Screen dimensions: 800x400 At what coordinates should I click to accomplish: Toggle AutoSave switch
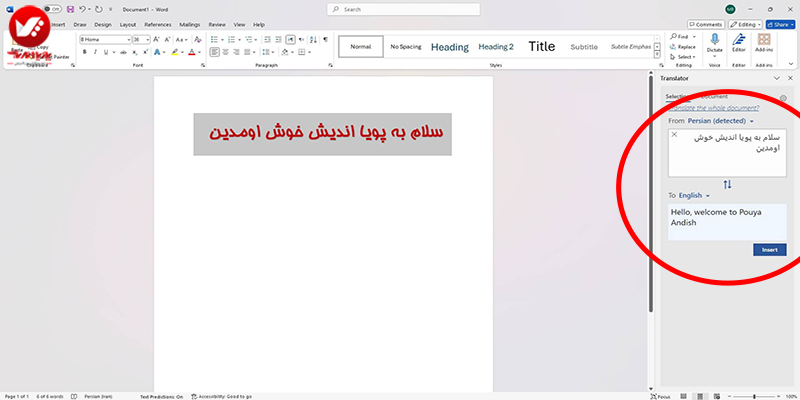point(52,9)
